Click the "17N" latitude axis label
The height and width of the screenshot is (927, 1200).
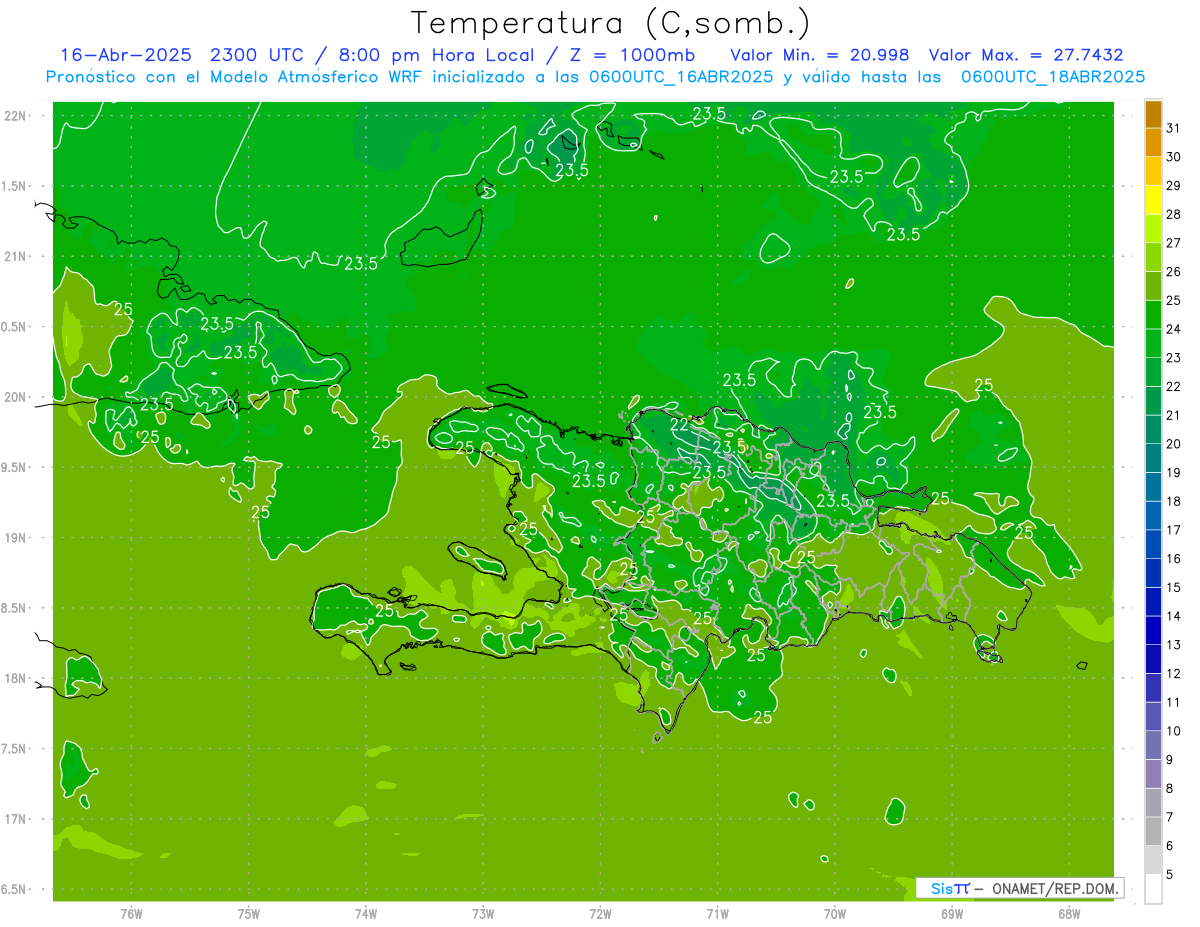[x=16, y=819]
